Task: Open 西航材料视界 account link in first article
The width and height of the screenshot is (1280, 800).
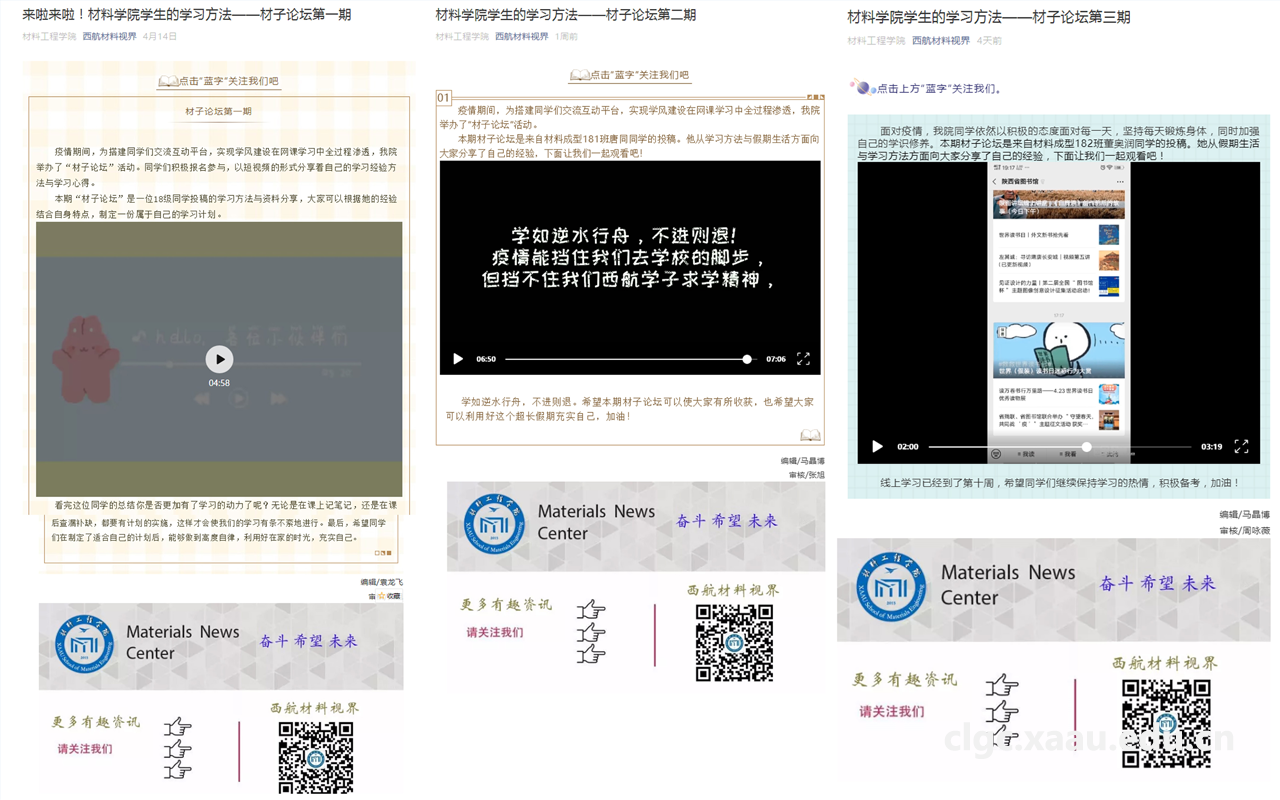Action: pos(109,36)
